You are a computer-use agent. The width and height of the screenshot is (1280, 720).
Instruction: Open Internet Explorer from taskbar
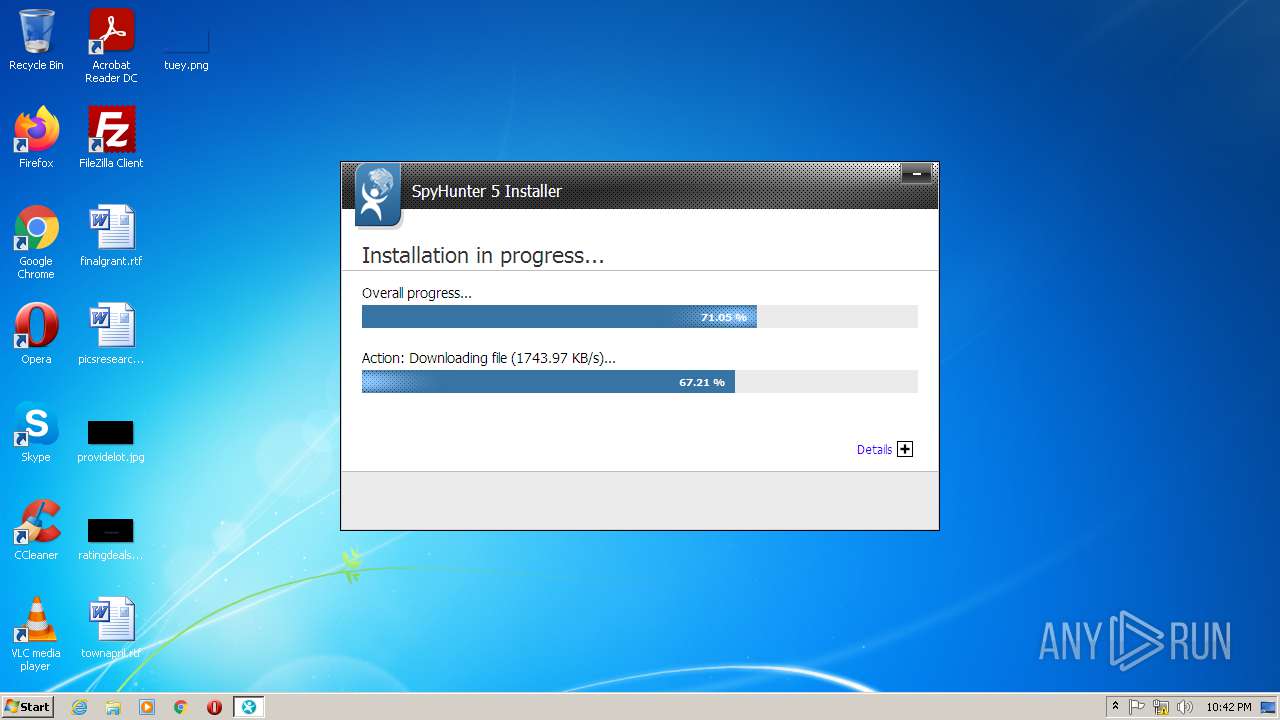coord(80,707)
